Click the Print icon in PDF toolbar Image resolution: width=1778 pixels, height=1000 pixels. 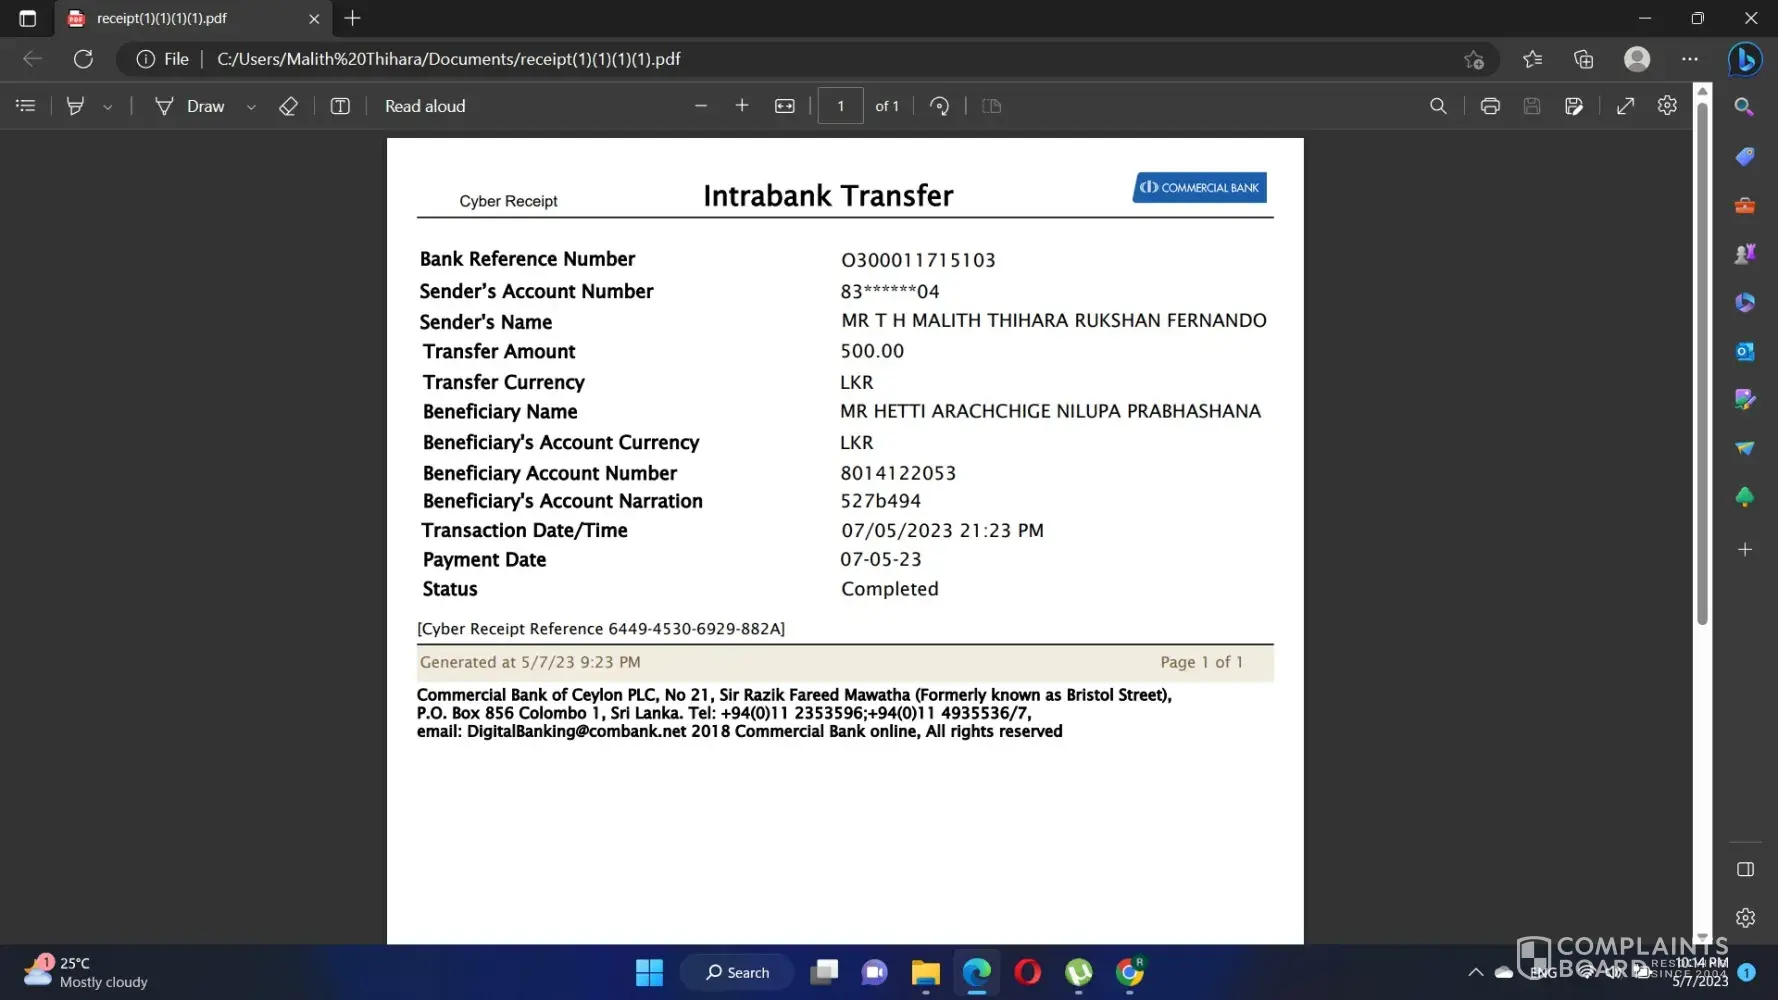point(1490,106)
